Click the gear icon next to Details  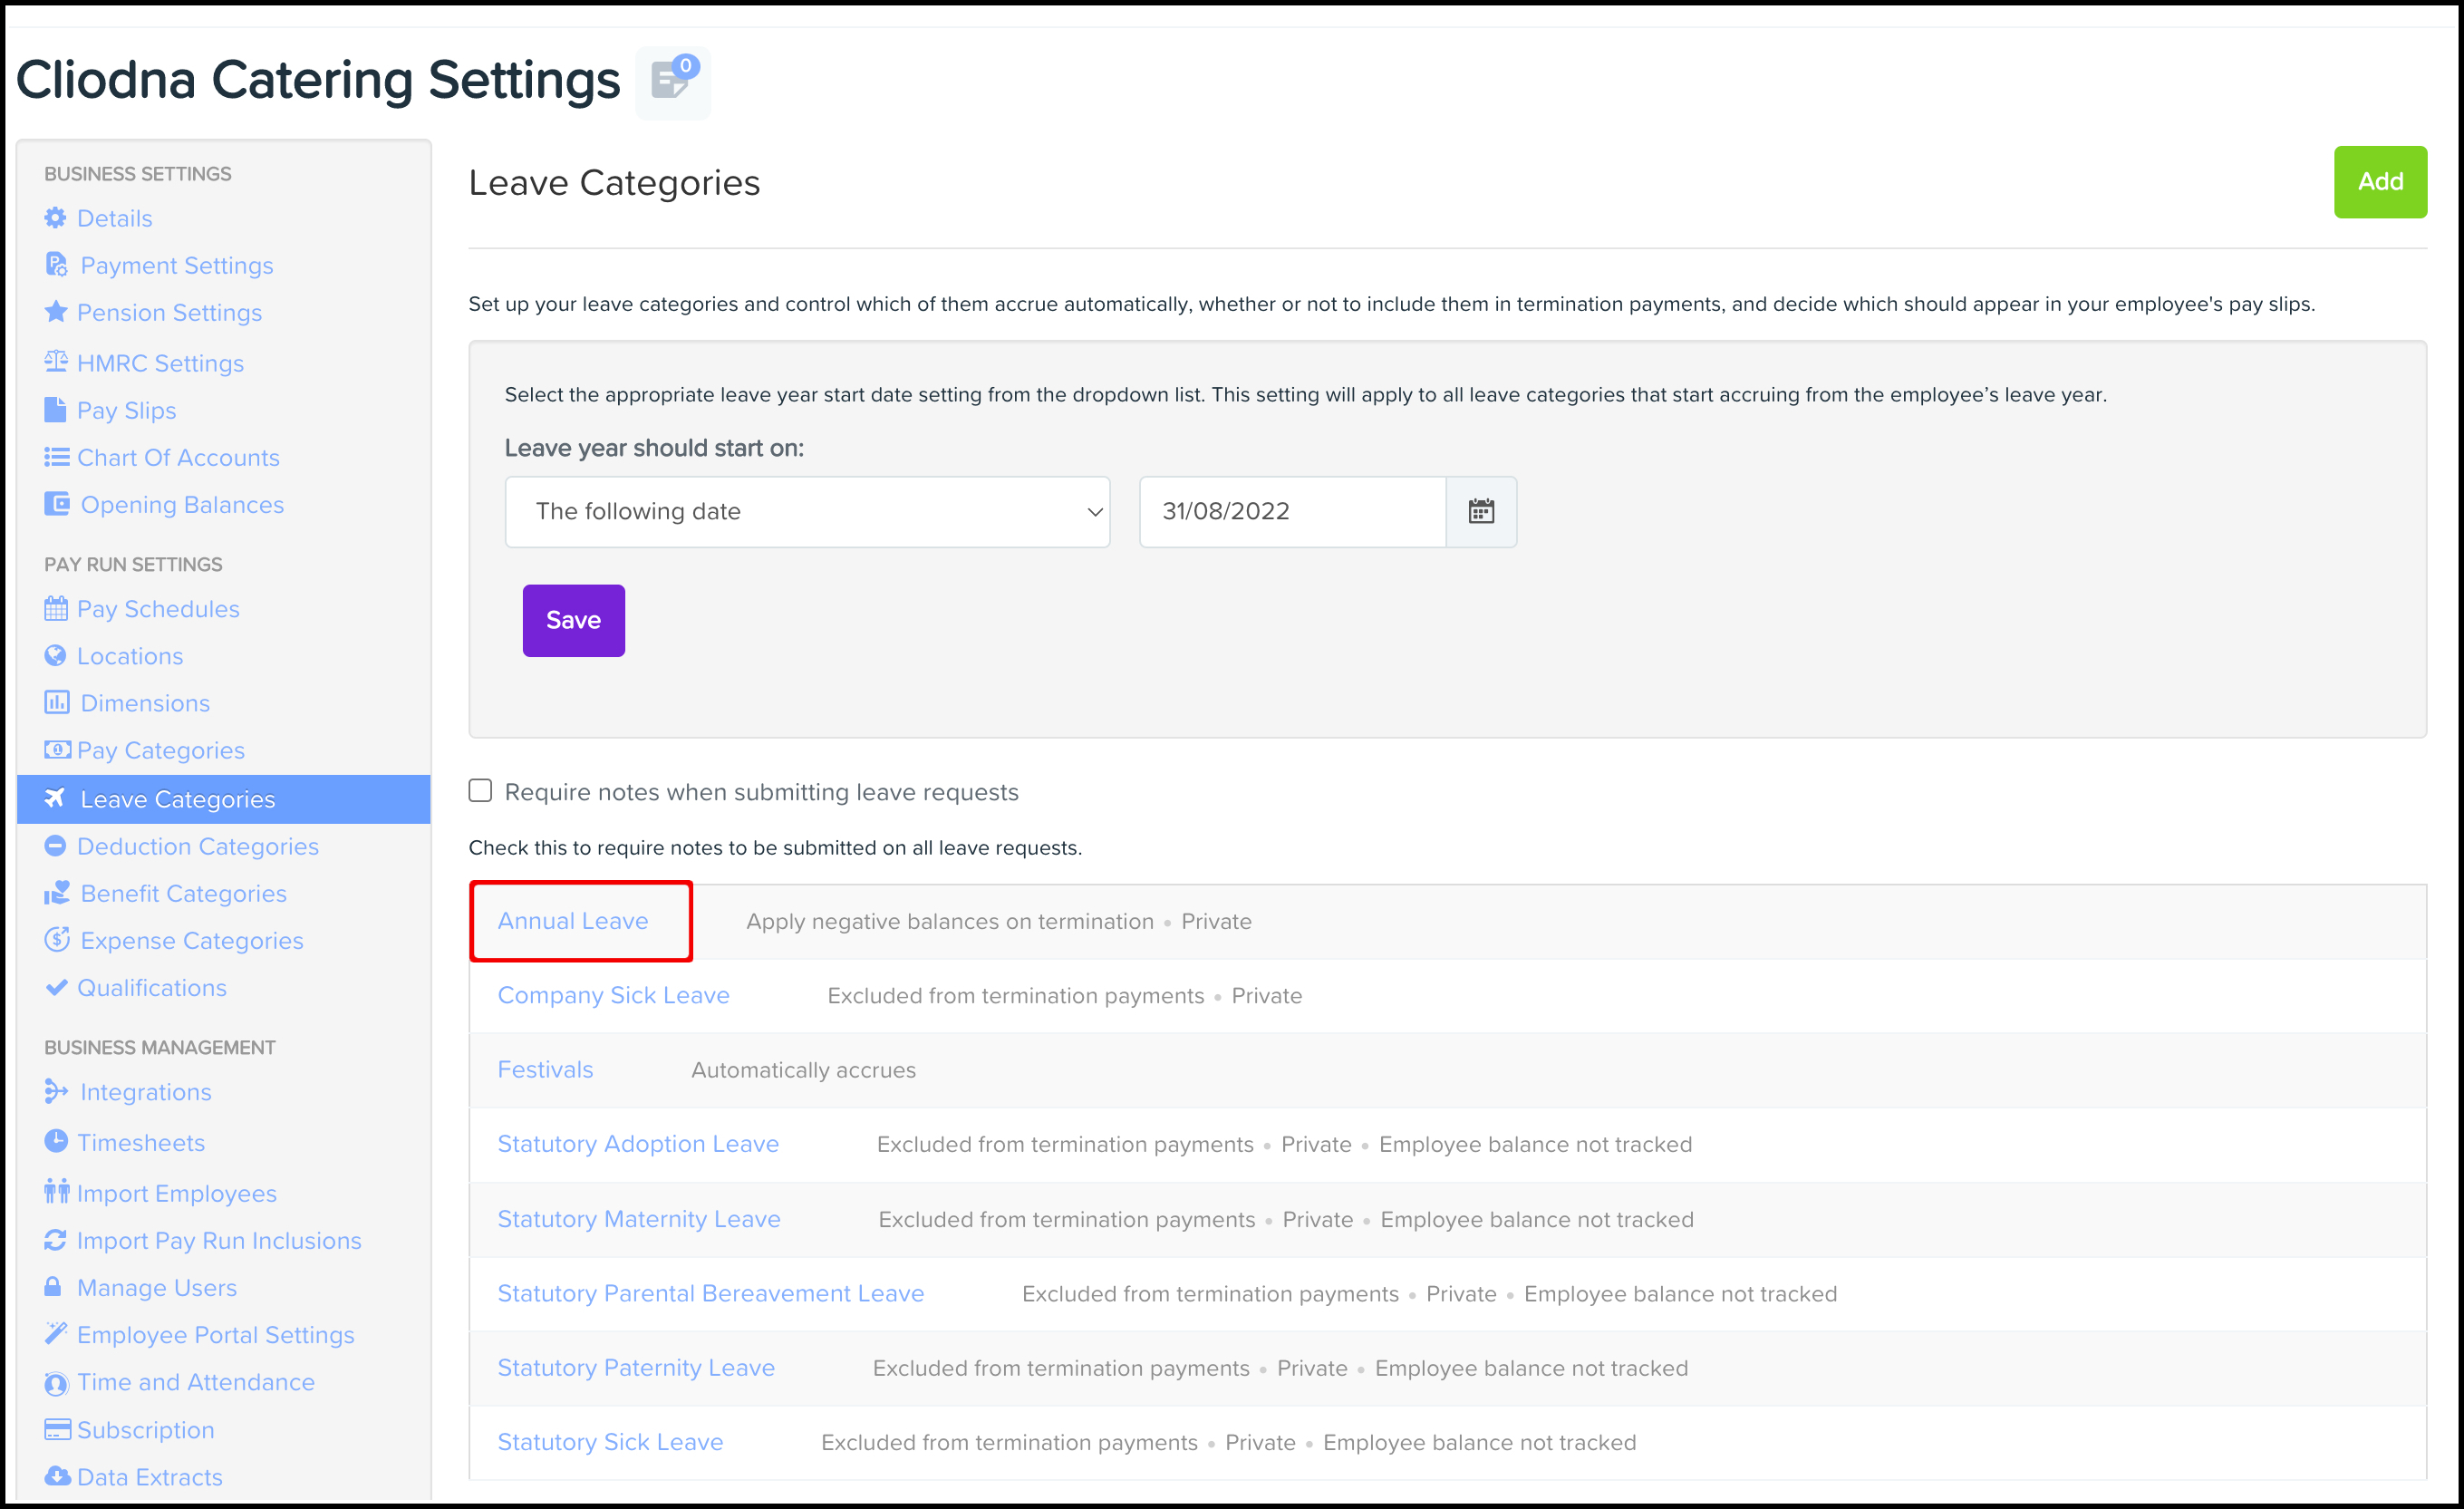tap(55, 218)
